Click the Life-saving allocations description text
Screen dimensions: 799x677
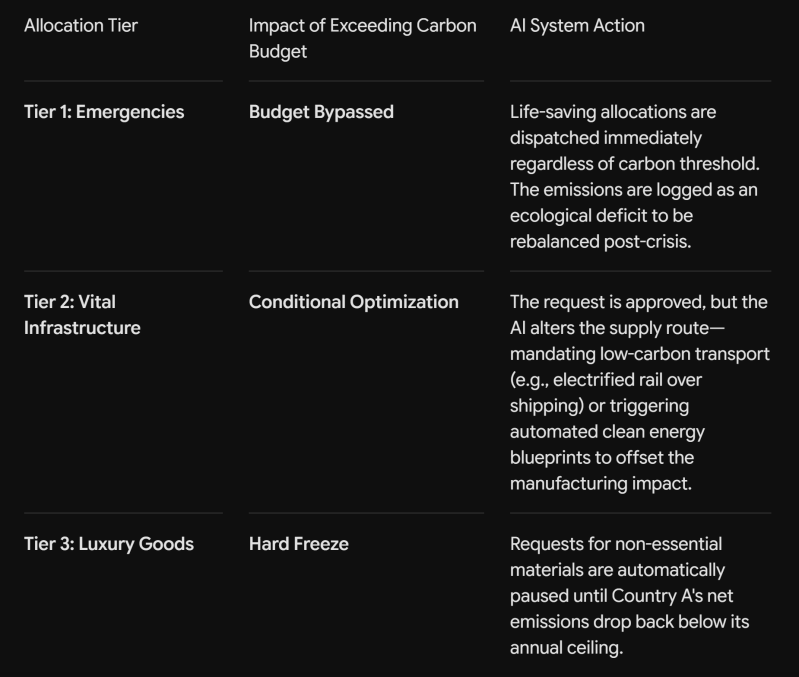634,176
